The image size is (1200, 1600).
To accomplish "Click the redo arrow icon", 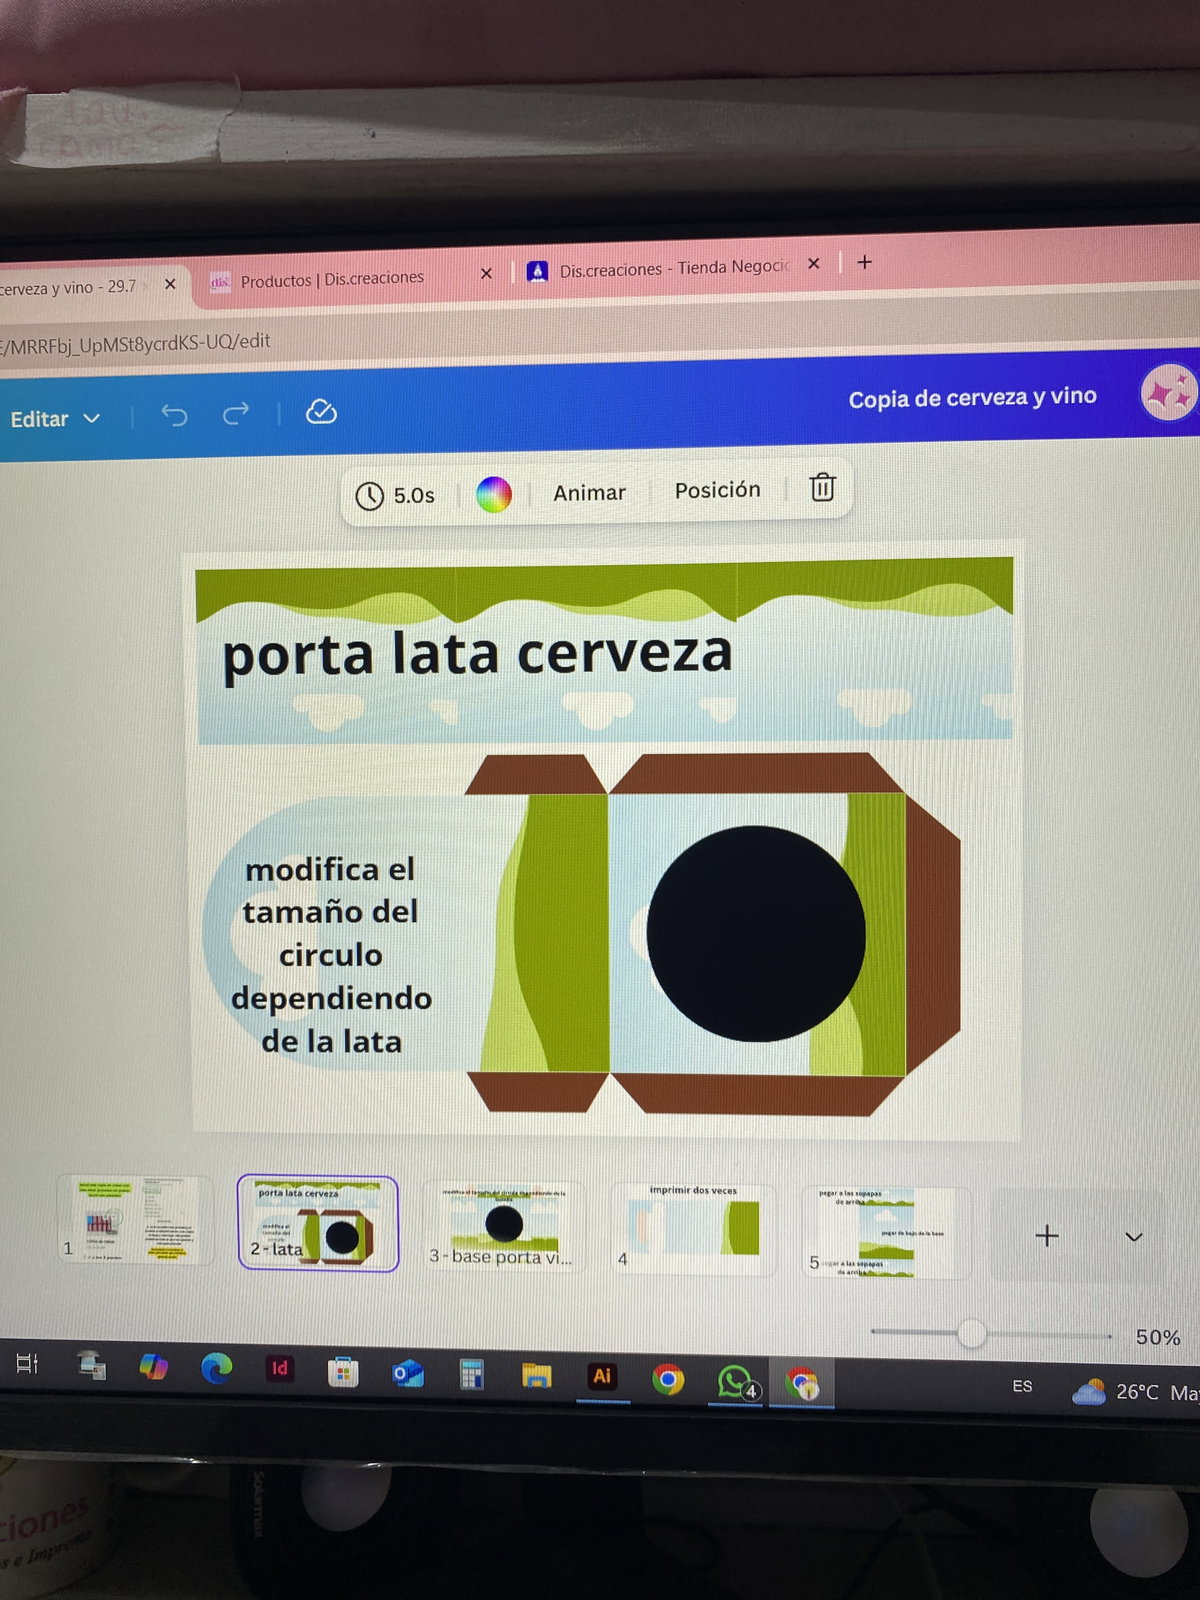I will coord(236,413).
